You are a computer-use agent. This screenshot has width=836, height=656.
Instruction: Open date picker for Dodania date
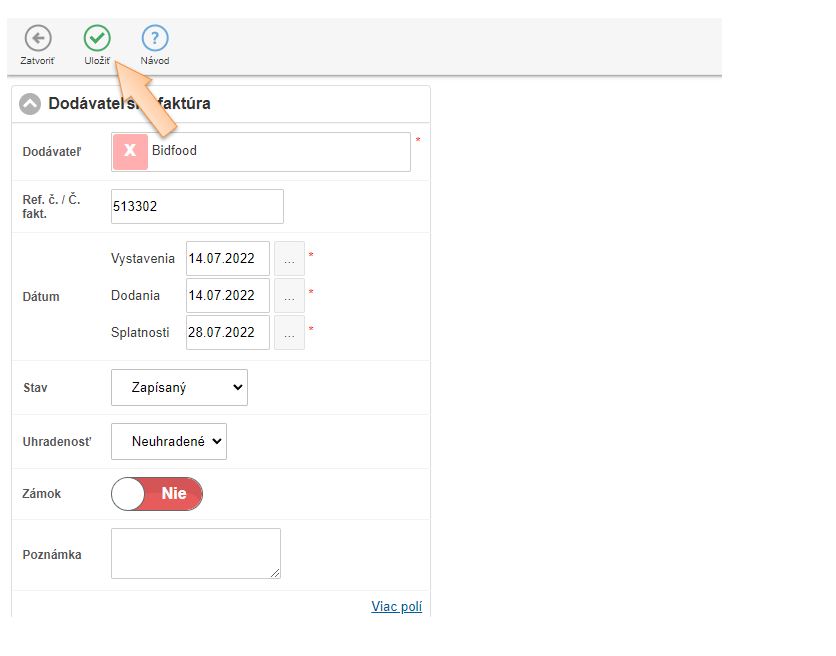(289, 295)
